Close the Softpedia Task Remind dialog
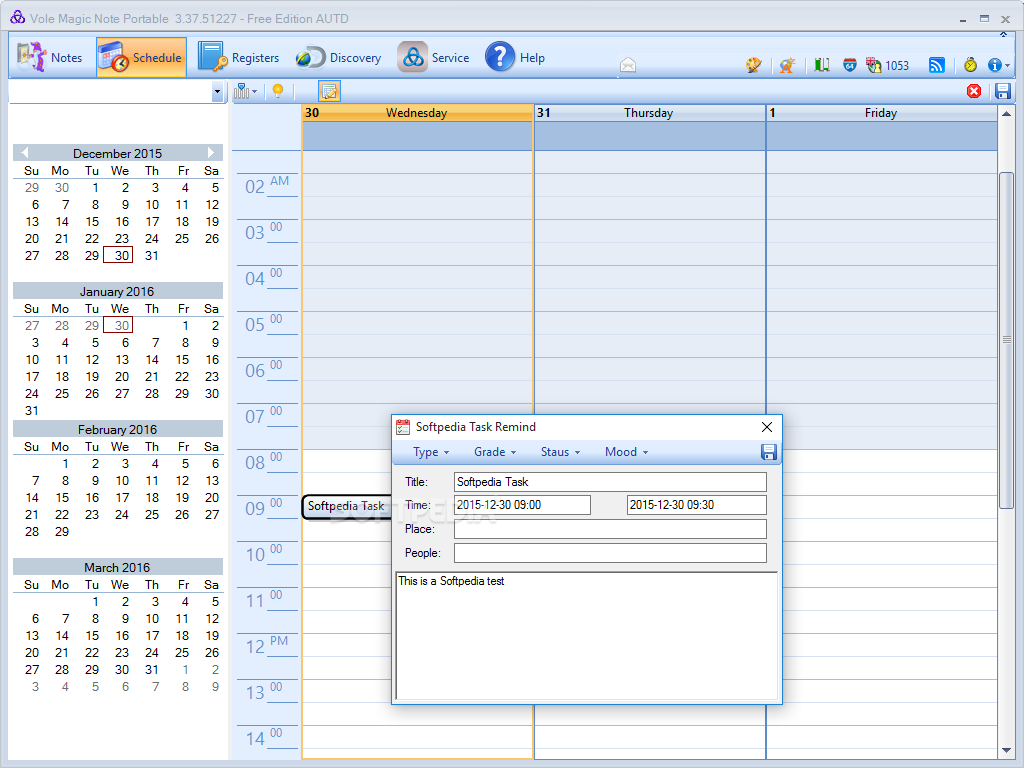This screenshot has height=768, width=1024. pyautogui.click(x=767, y=426)
